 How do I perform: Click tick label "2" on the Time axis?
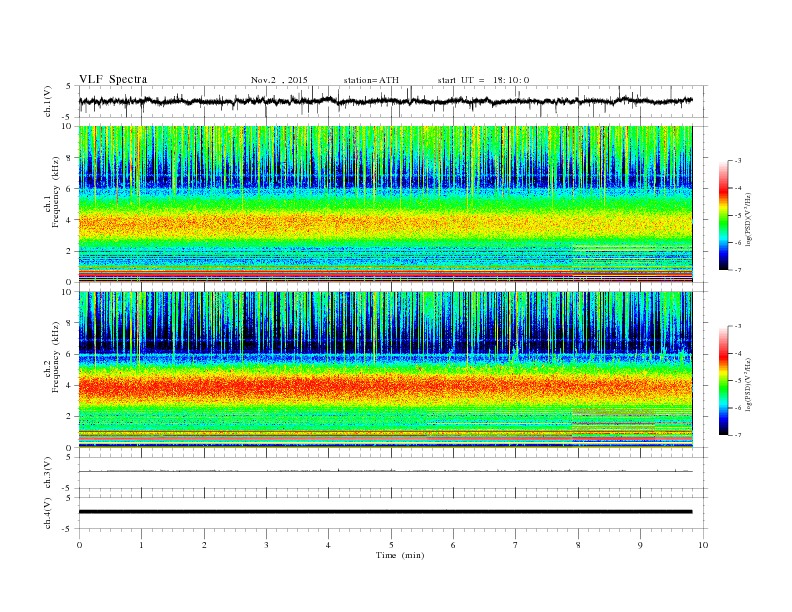tap(204, 545)
